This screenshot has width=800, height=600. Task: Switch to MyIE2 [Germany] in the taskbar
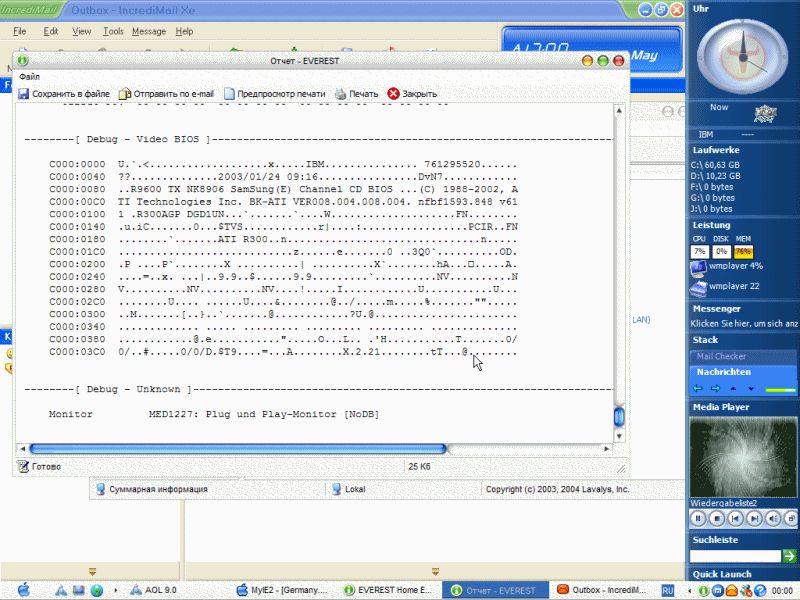282,590
